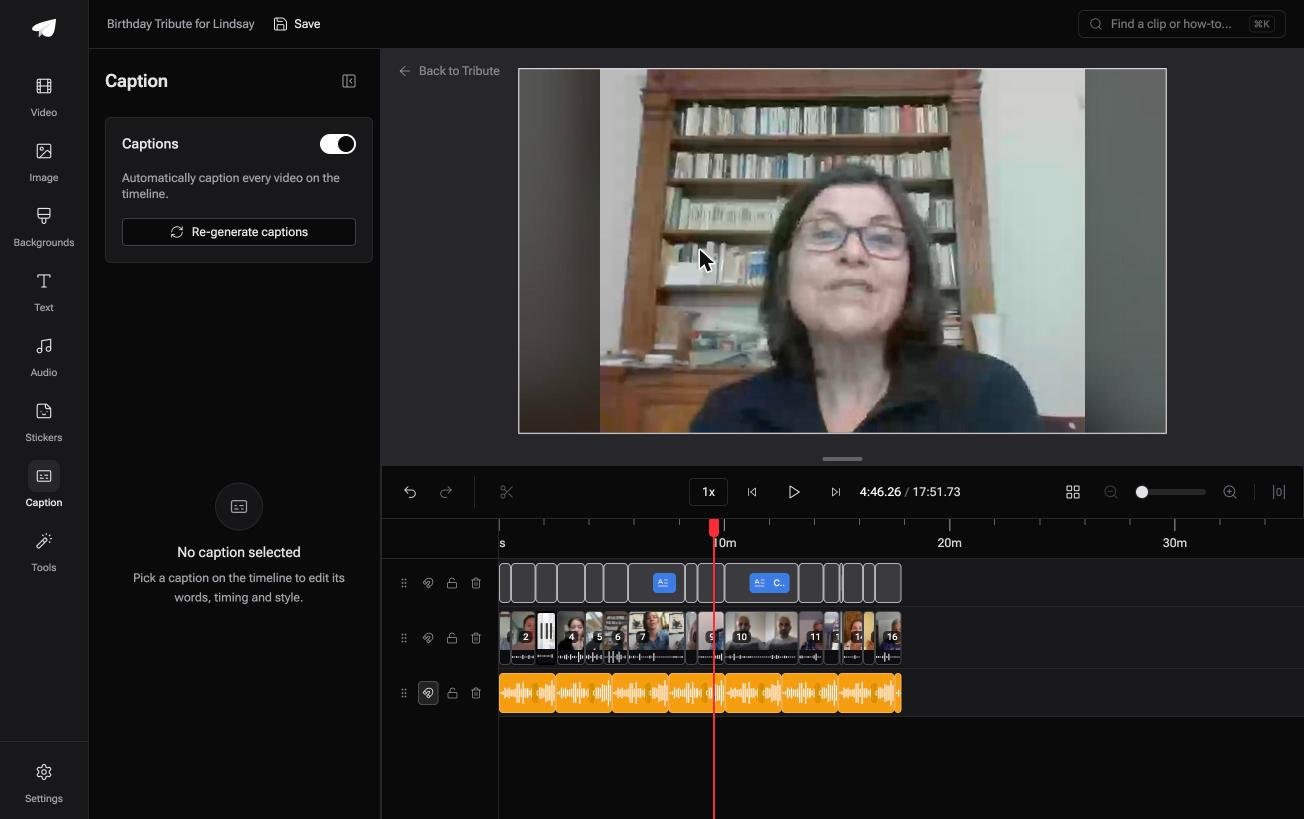This screenshot has height=819, width=1304.
Task: Zoom out the timeline
Action: (x=1111, y=492)
